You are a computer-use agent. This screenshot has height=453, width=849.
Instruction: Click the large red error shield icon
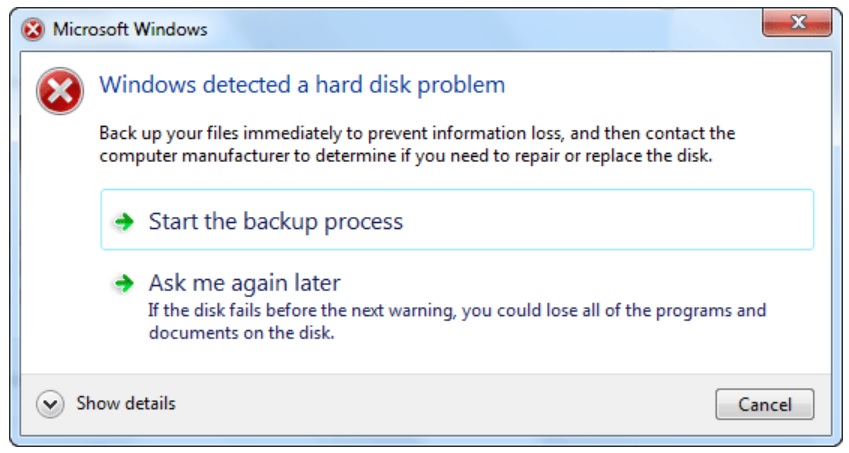[x=61, y=94]
